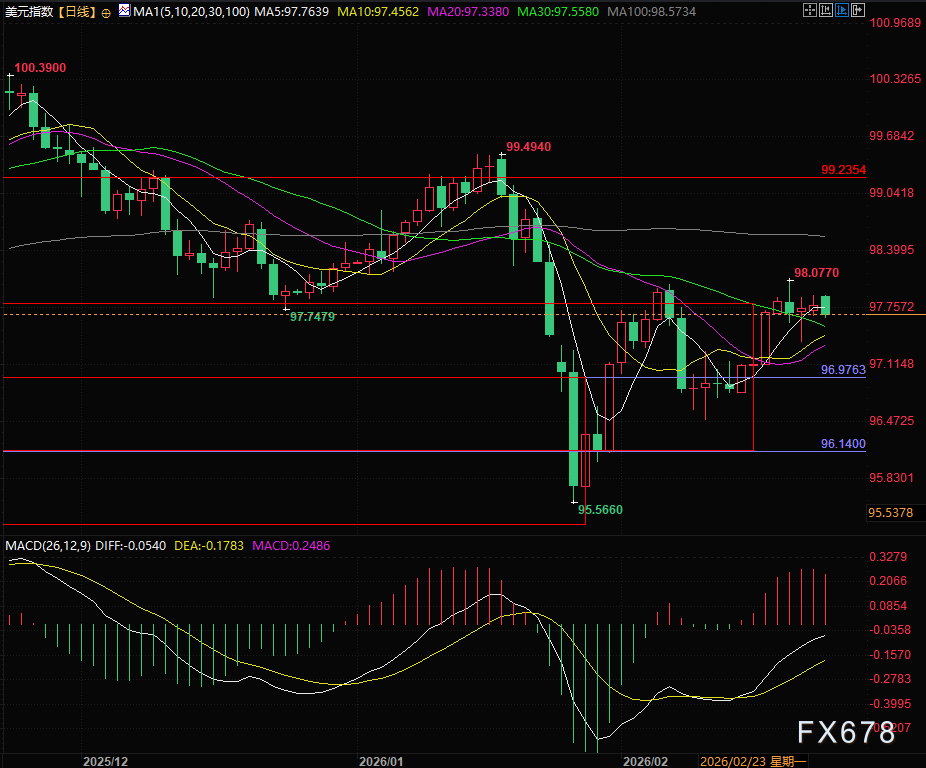Select the 97.7479 low price label
The height and width of the screenshot is (768, 926).
(x=312, y=317)
